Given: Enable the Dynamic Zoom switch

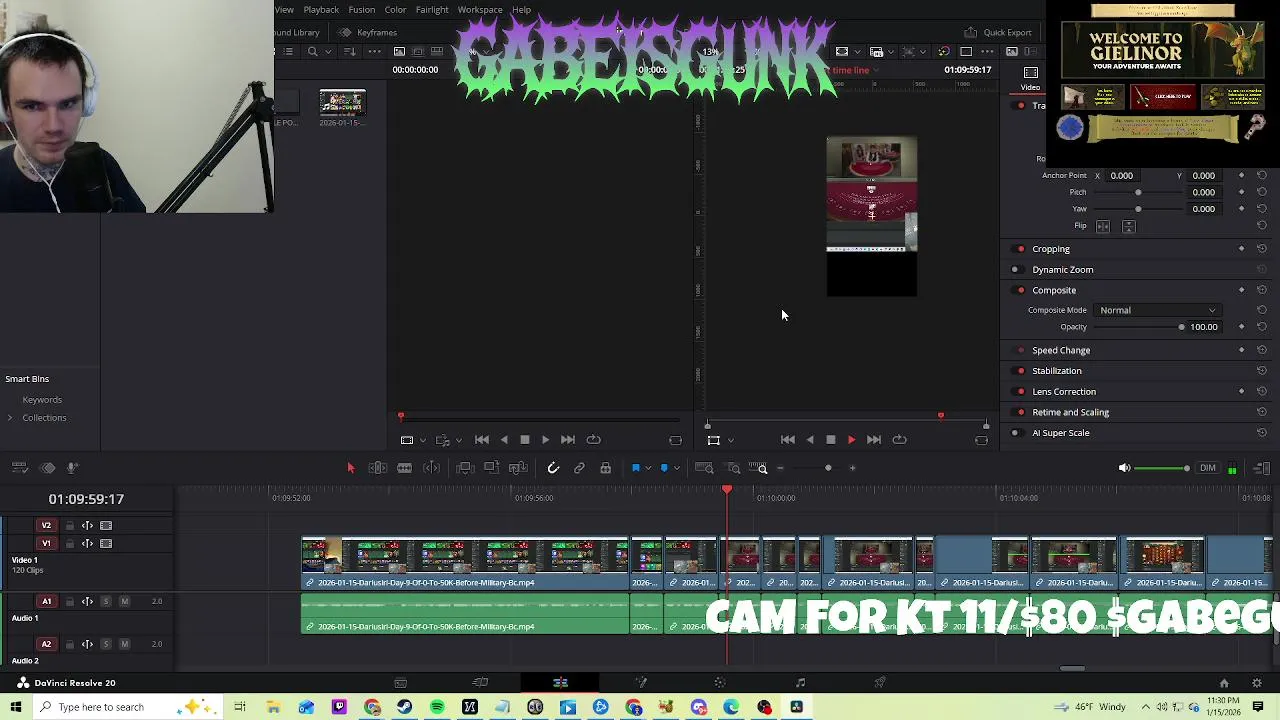Looking at the screenshot, I should tap(1016, 270).
